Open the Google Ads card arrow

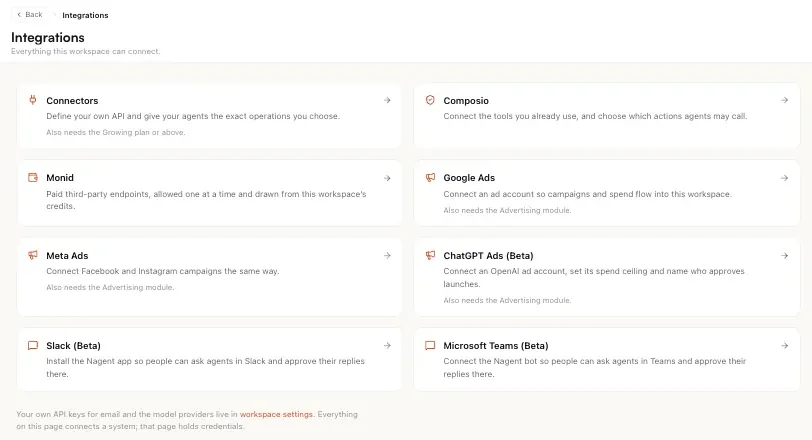(785, 178)
